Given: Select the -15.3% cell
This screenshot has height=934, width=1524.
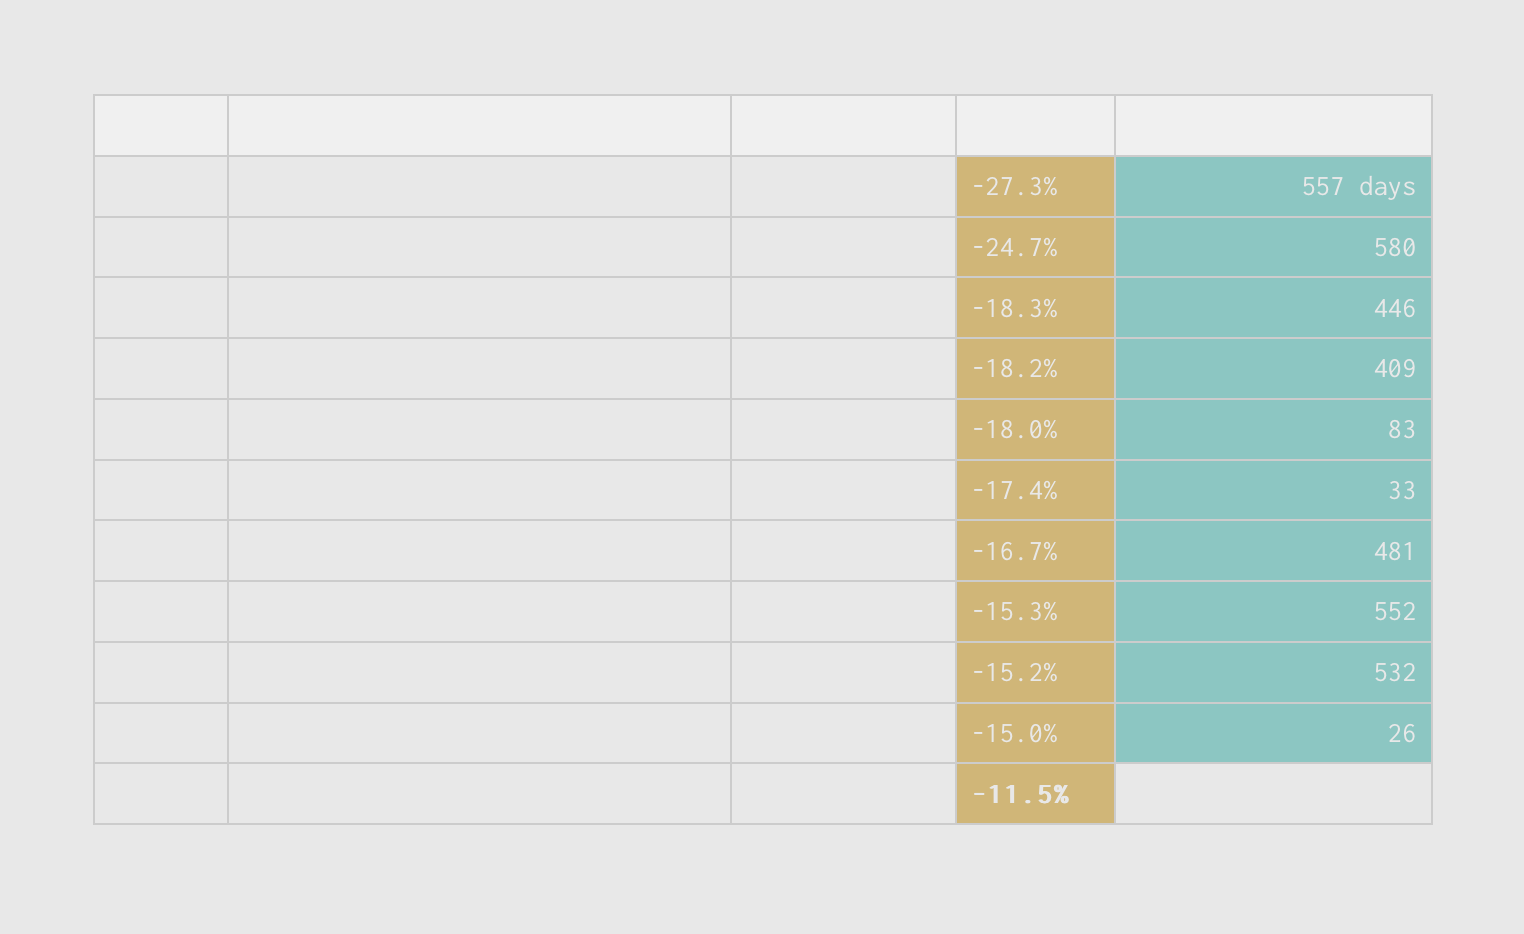Looking at the screenshot, I should [1035, 612].
